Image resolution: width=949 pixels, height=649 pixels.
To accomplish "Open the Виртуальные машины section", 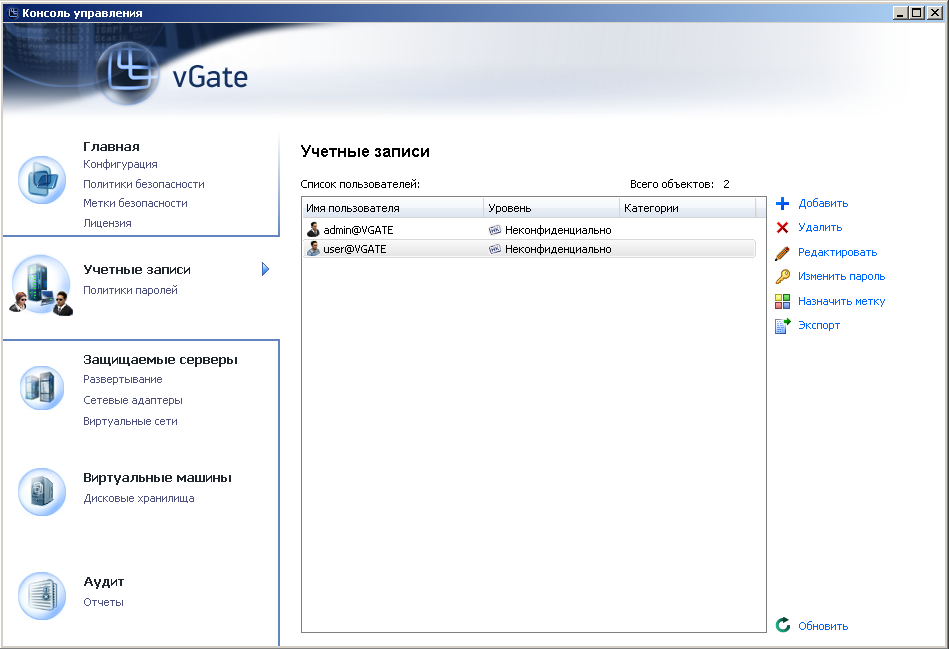I will click(x=157, y=478).
